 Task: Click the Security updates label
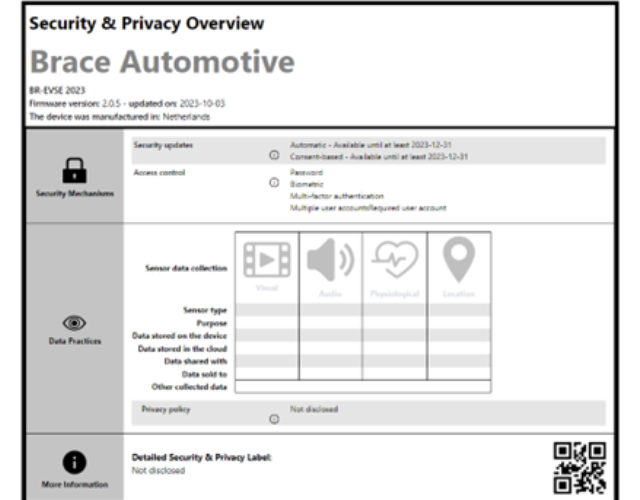pos(163,145)
